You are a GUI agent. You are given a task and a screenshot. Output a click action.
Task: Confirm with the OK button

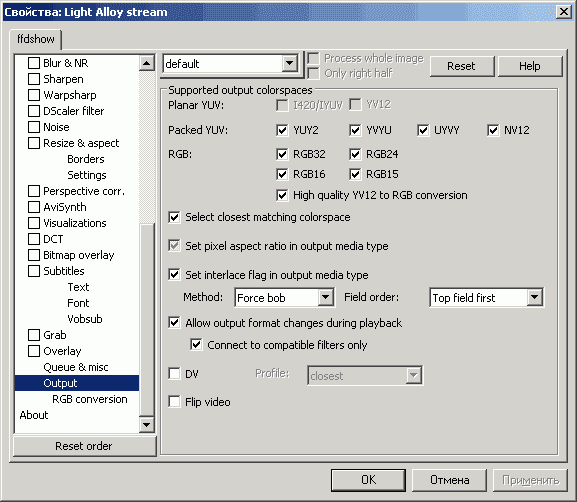tap(368, 480)
